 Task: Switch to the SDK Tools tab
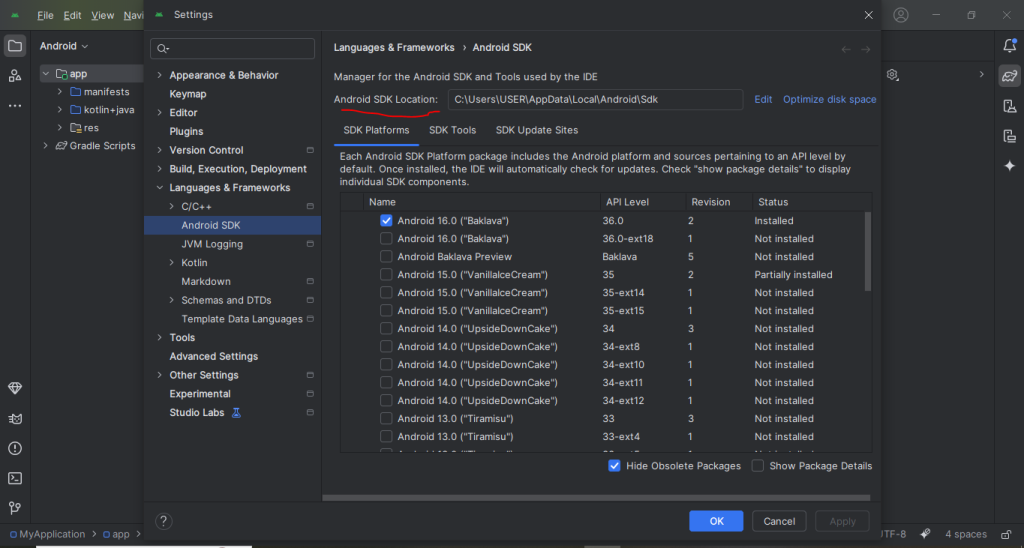452,130
